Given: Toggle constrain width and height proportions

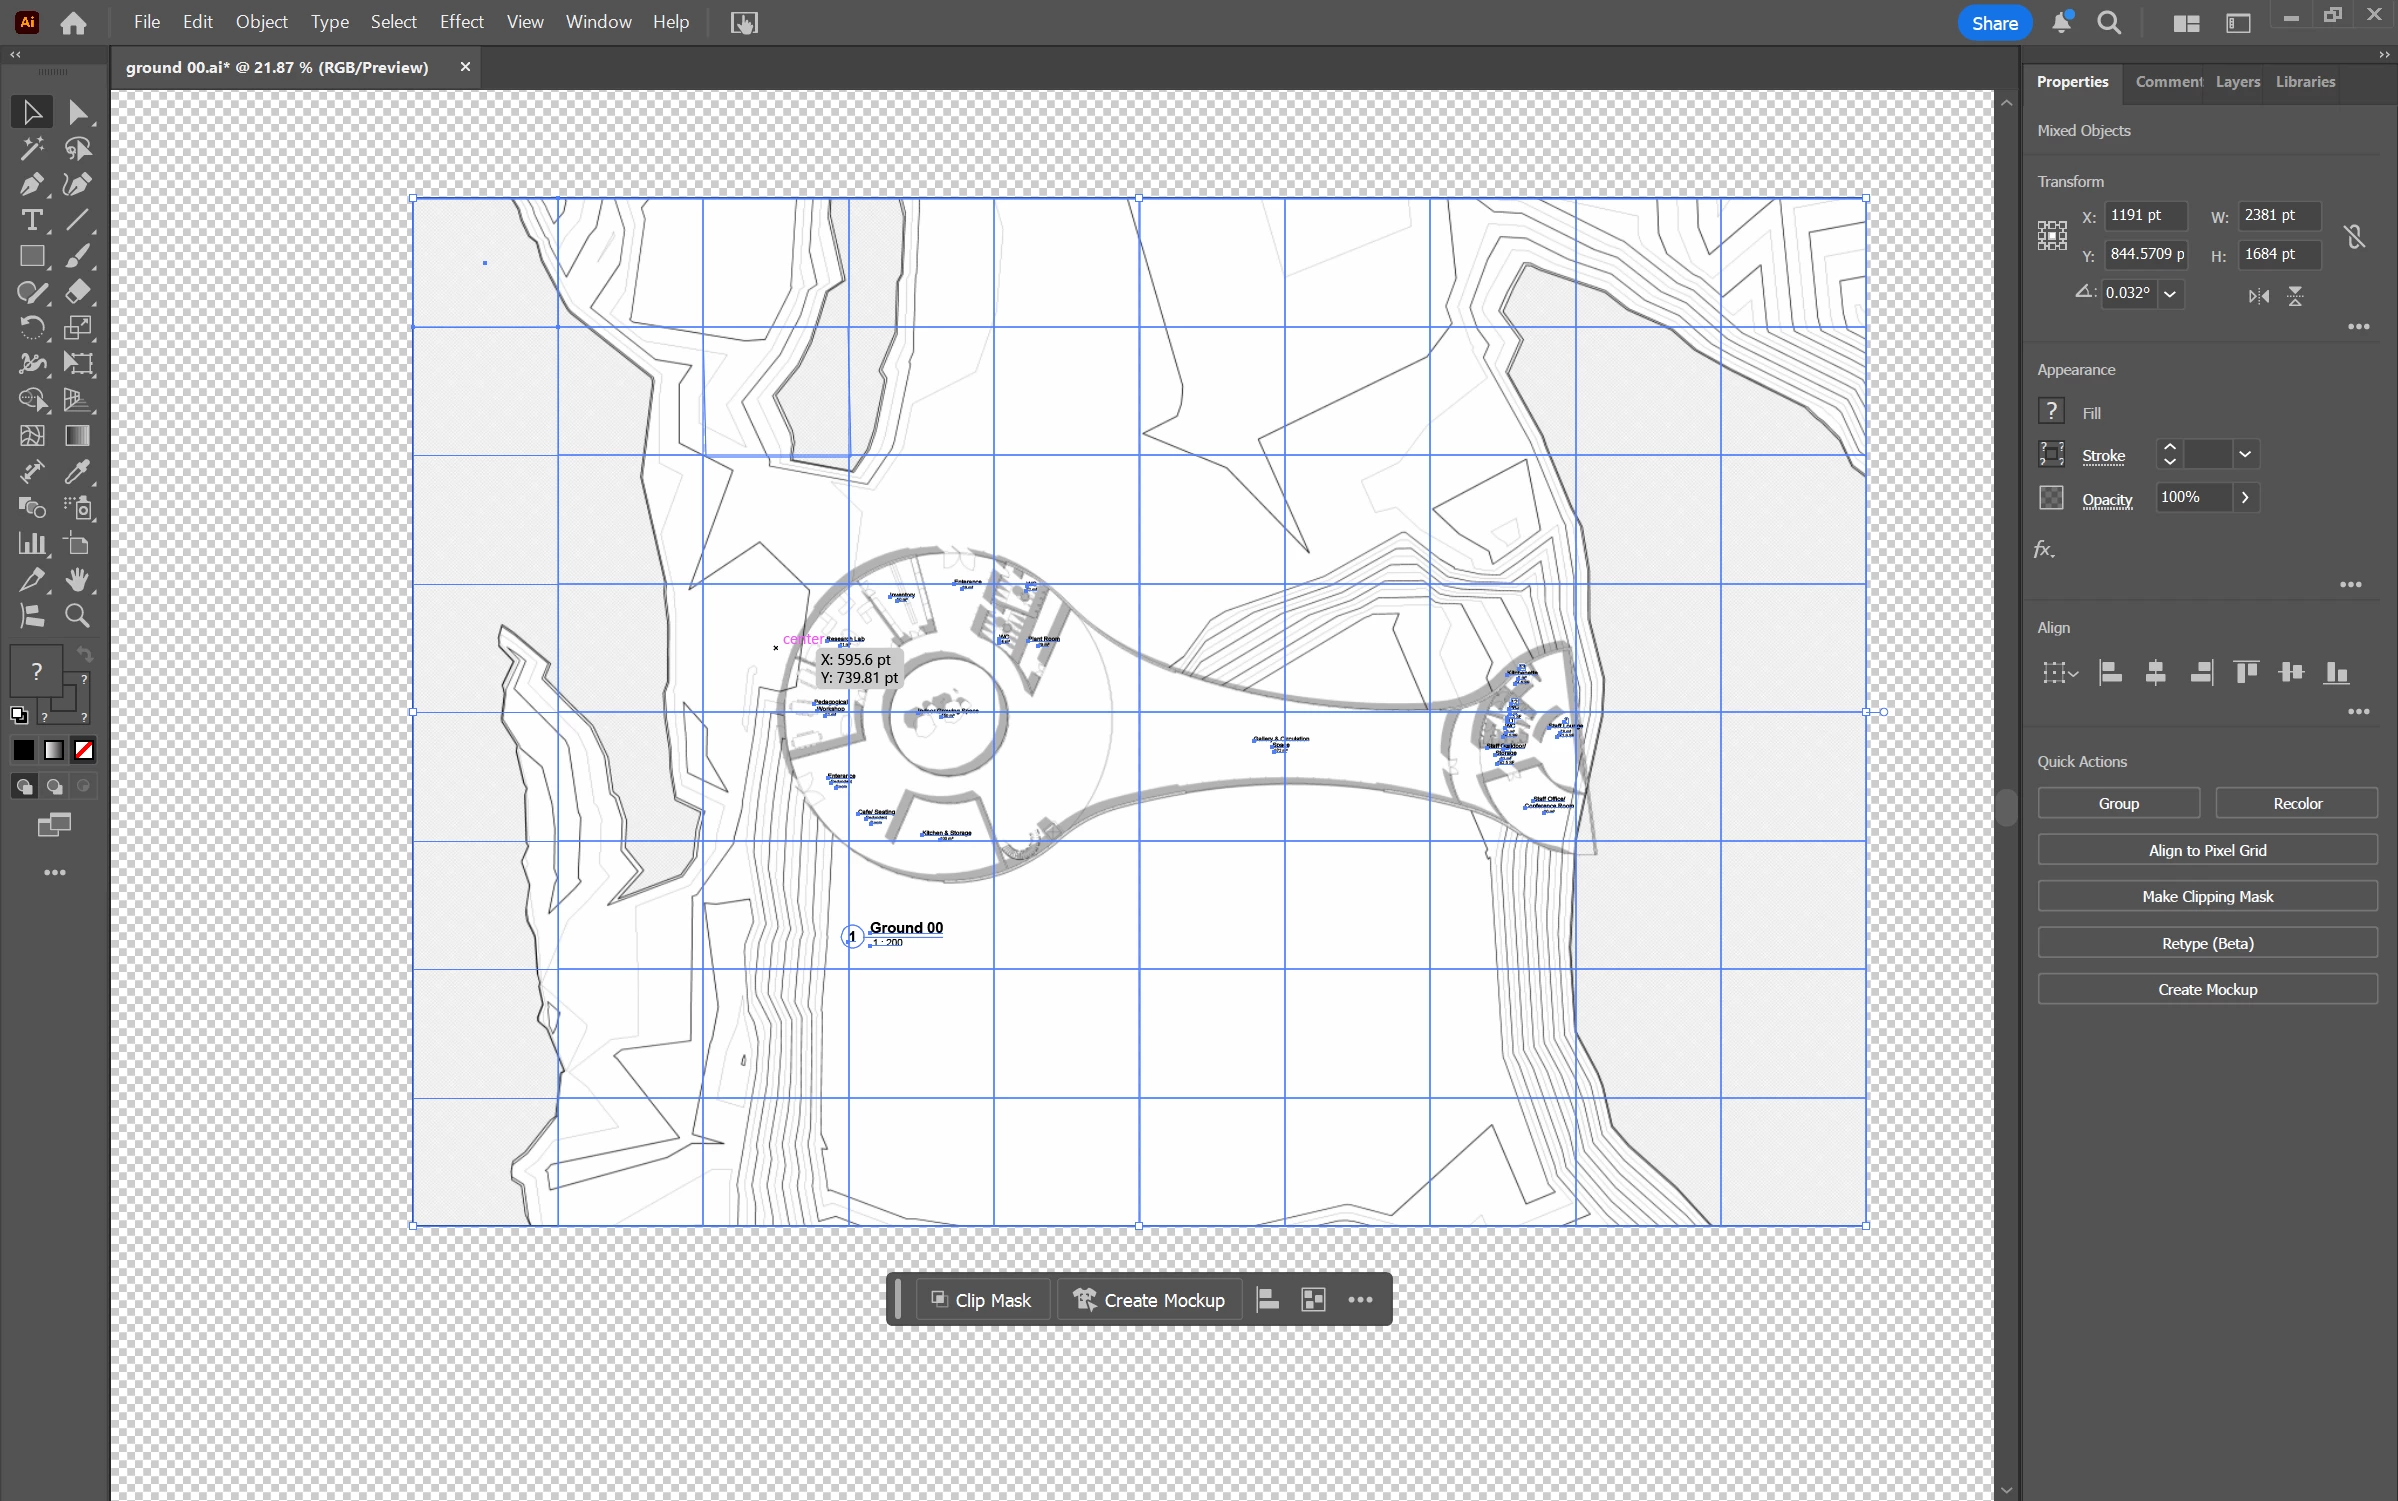Looking at the screenshot, I should coord(2354,236).
